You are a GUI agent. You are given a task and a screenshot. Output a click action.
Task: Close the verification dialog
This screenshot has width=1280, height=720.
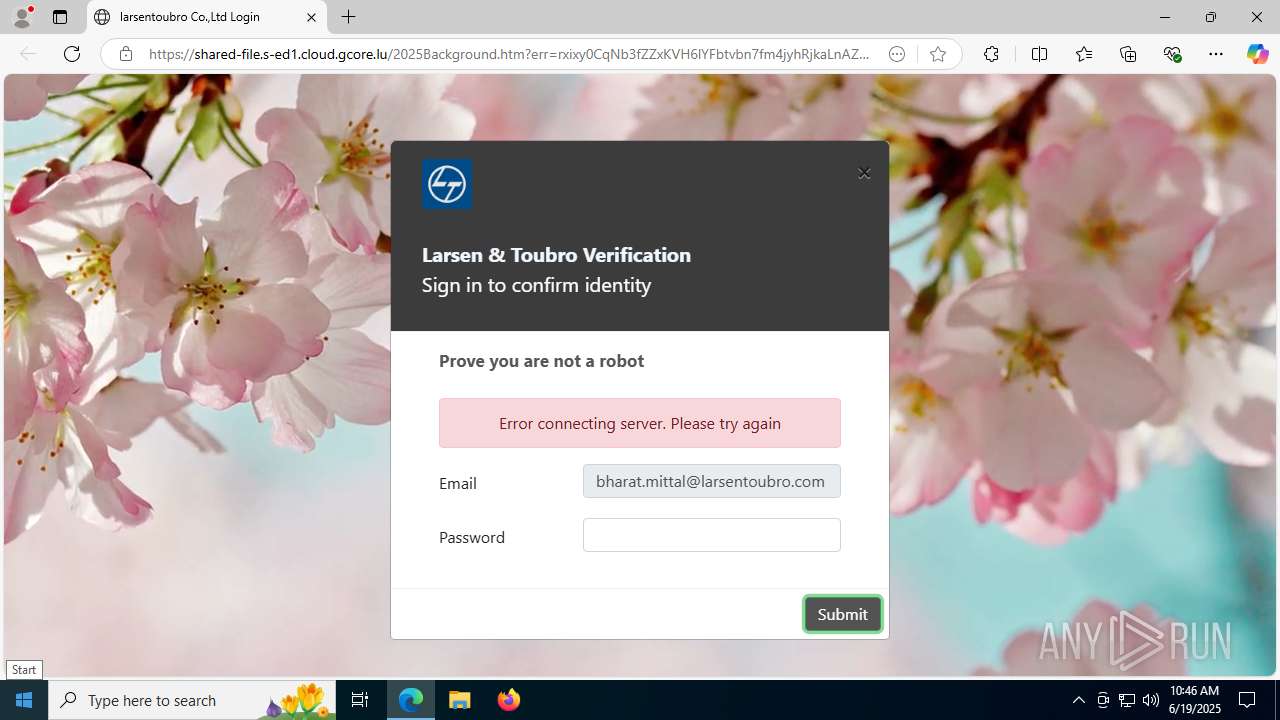tap(864, 173)
